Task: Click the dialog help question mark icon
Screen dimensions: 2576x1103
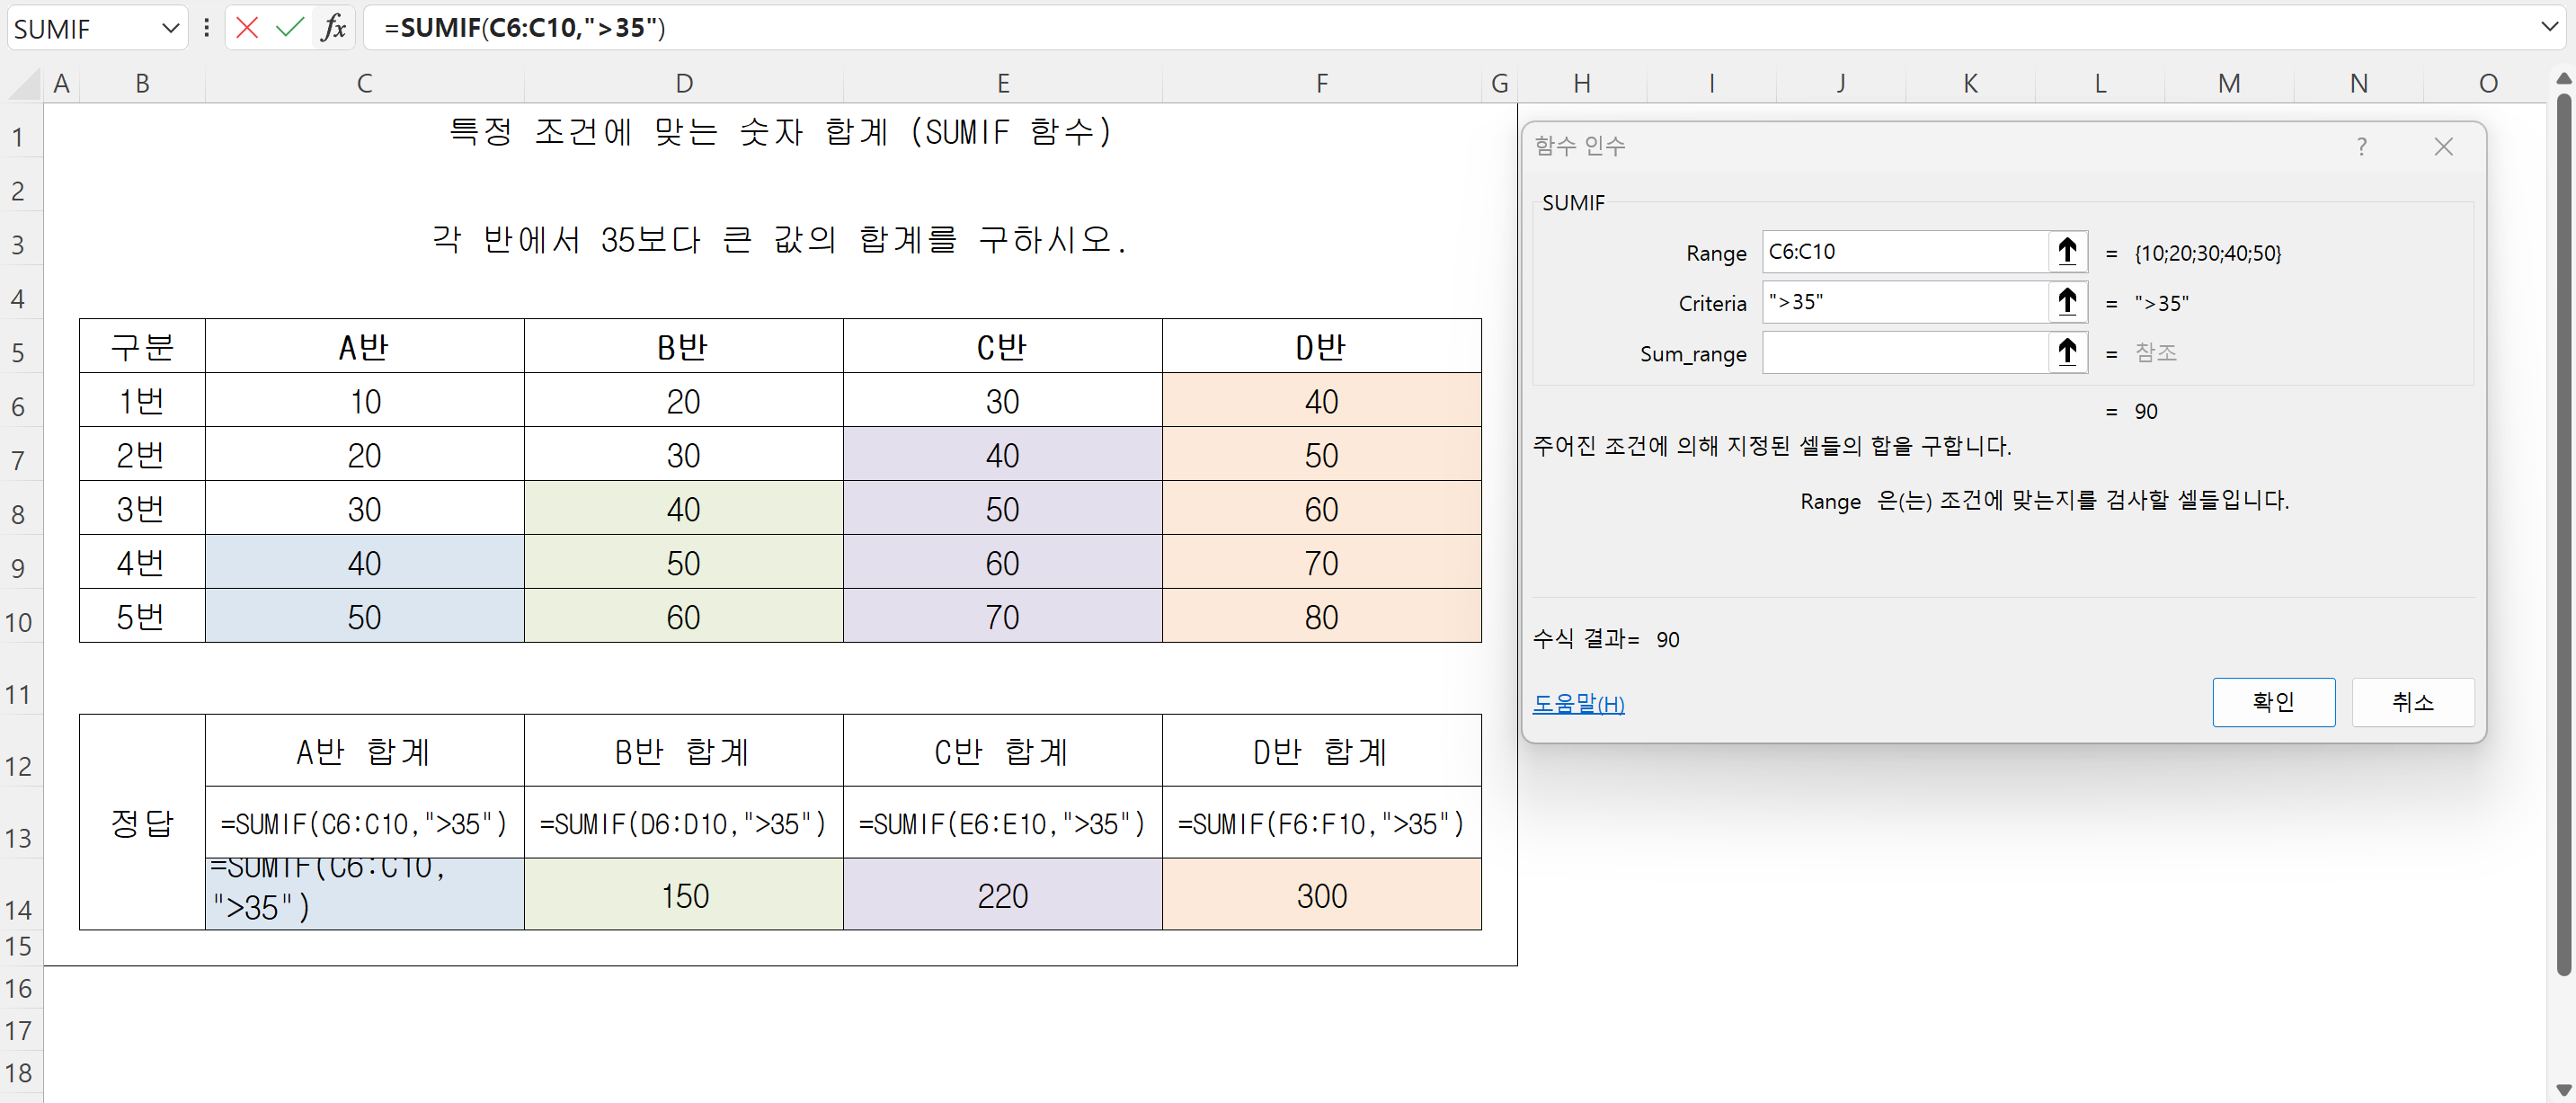Action: (2361, 147)
